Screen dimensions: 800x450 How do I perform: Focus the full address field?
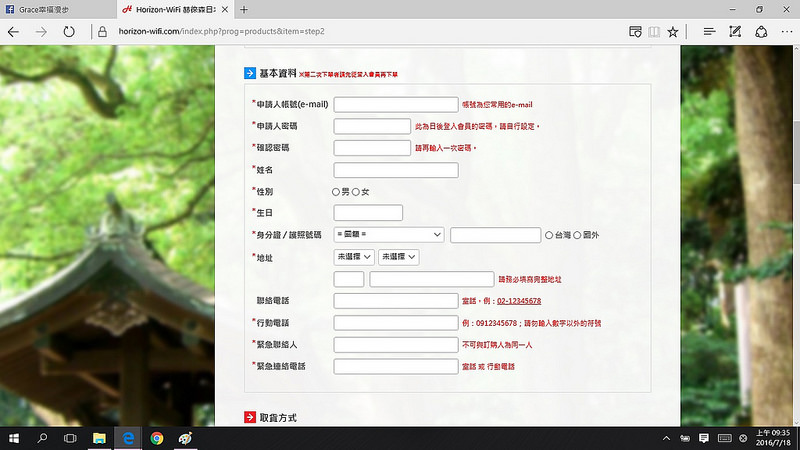point(432,279)
